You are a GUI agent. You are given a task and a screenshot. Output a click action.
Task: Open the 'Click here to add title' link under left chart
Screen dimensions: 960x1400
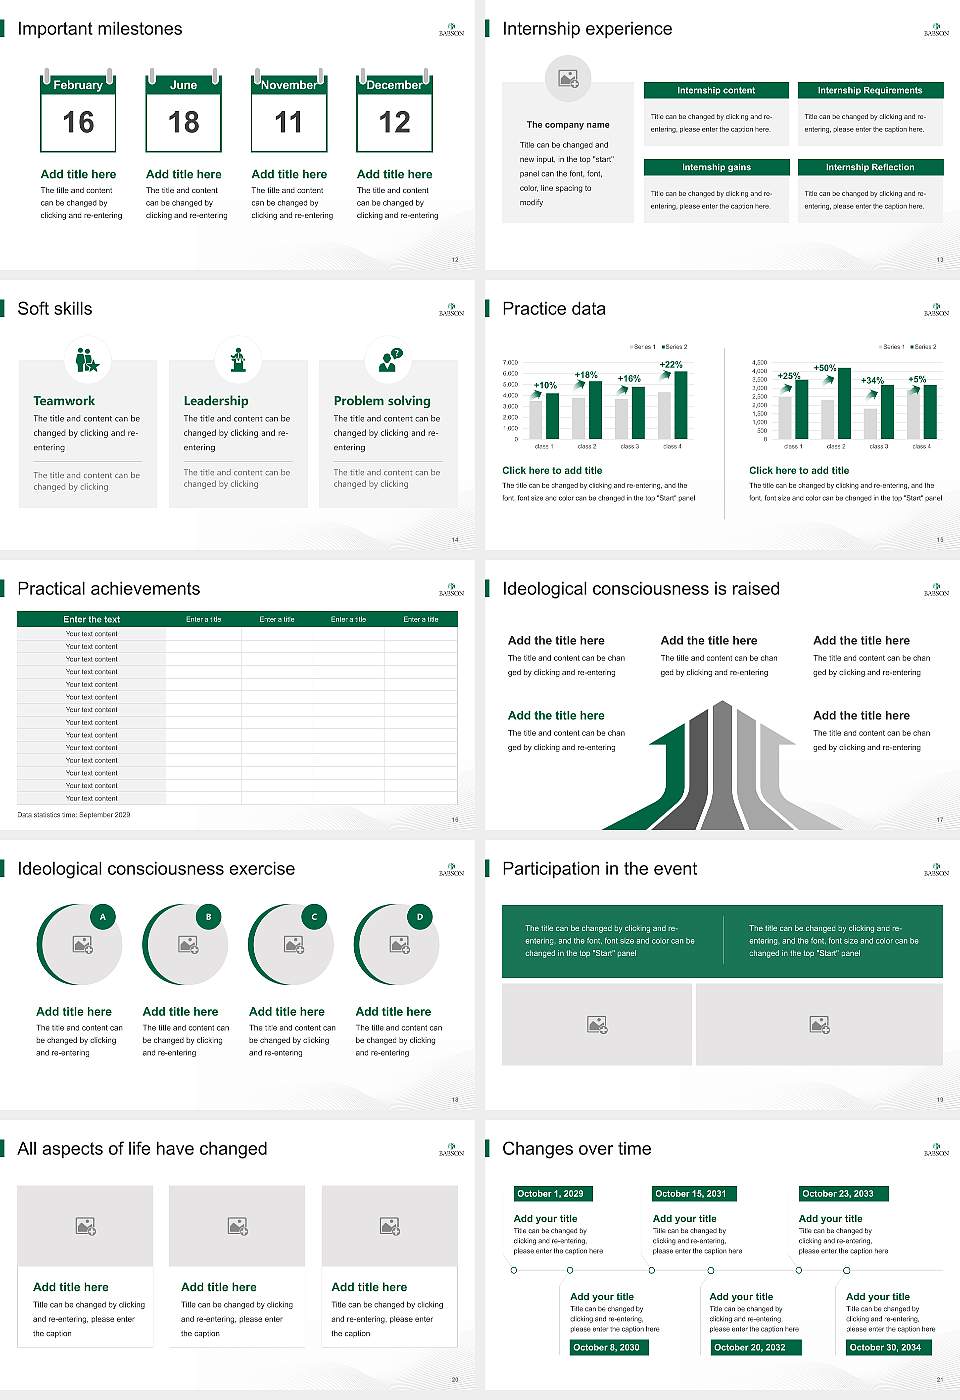click(x=553, y=469)
